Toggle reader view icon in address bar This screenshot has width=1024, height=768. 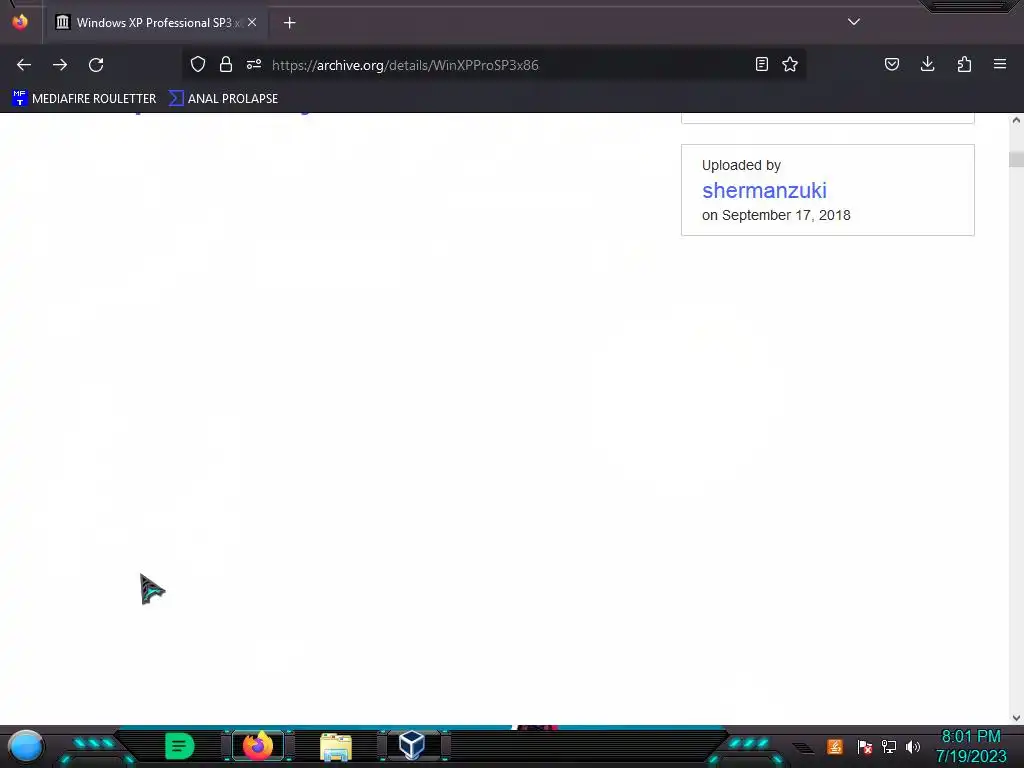click(x=761, y=64)
